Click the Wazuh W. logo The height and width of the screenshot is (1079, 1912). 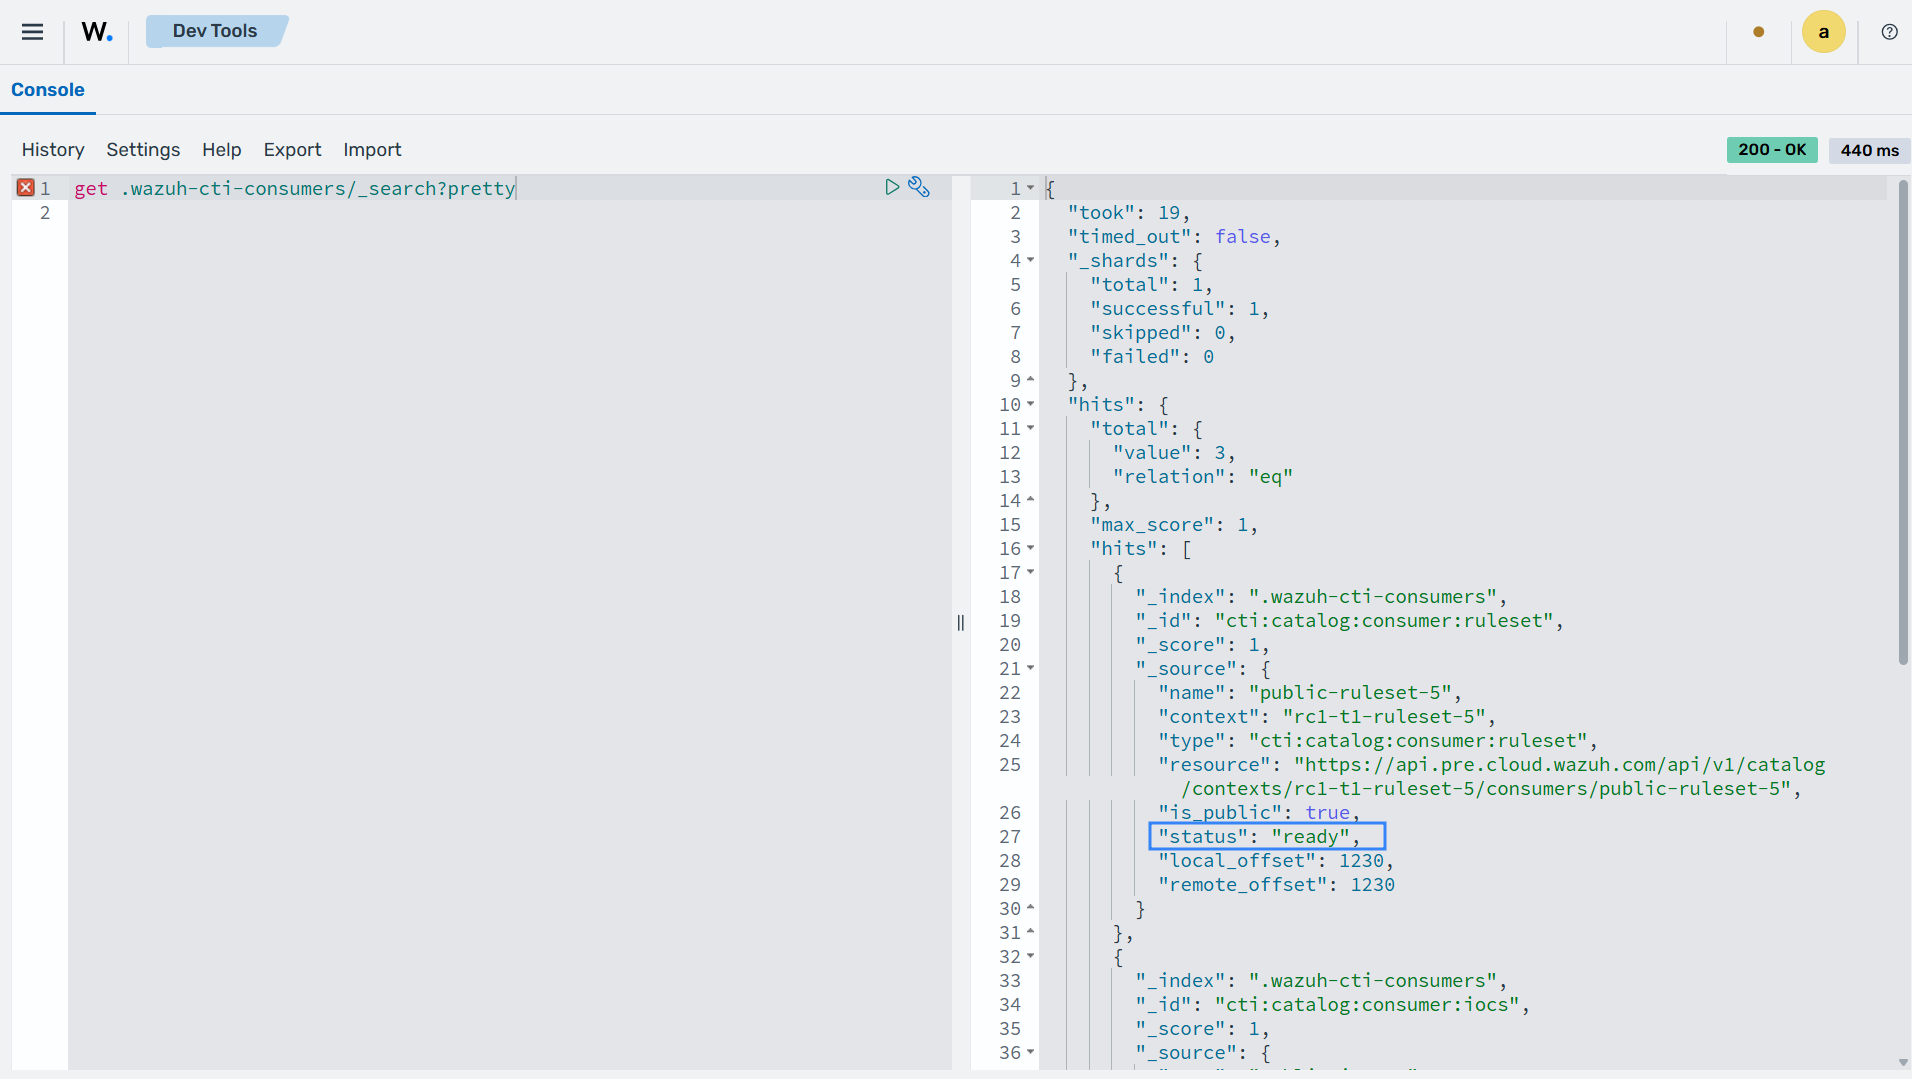97,32
